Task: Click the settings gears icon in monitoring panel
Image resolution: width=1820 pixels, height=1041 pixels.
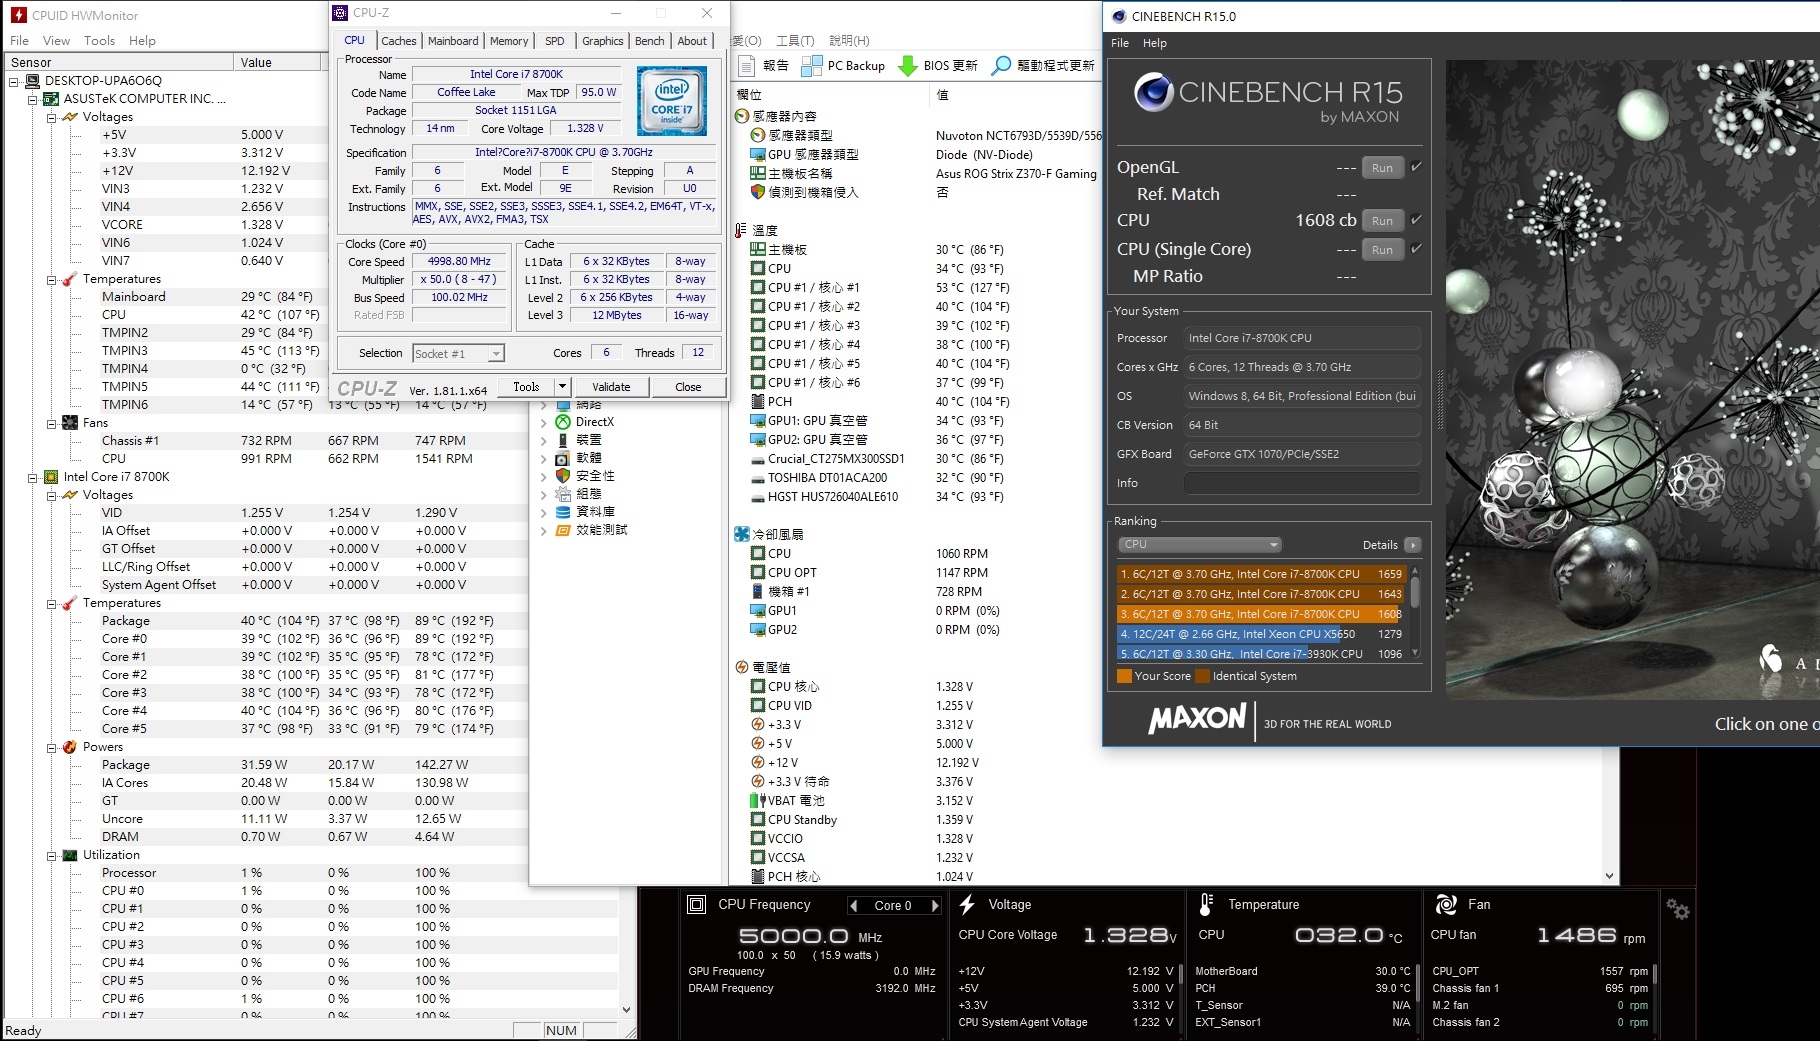Action: (x=1678, y=909)
